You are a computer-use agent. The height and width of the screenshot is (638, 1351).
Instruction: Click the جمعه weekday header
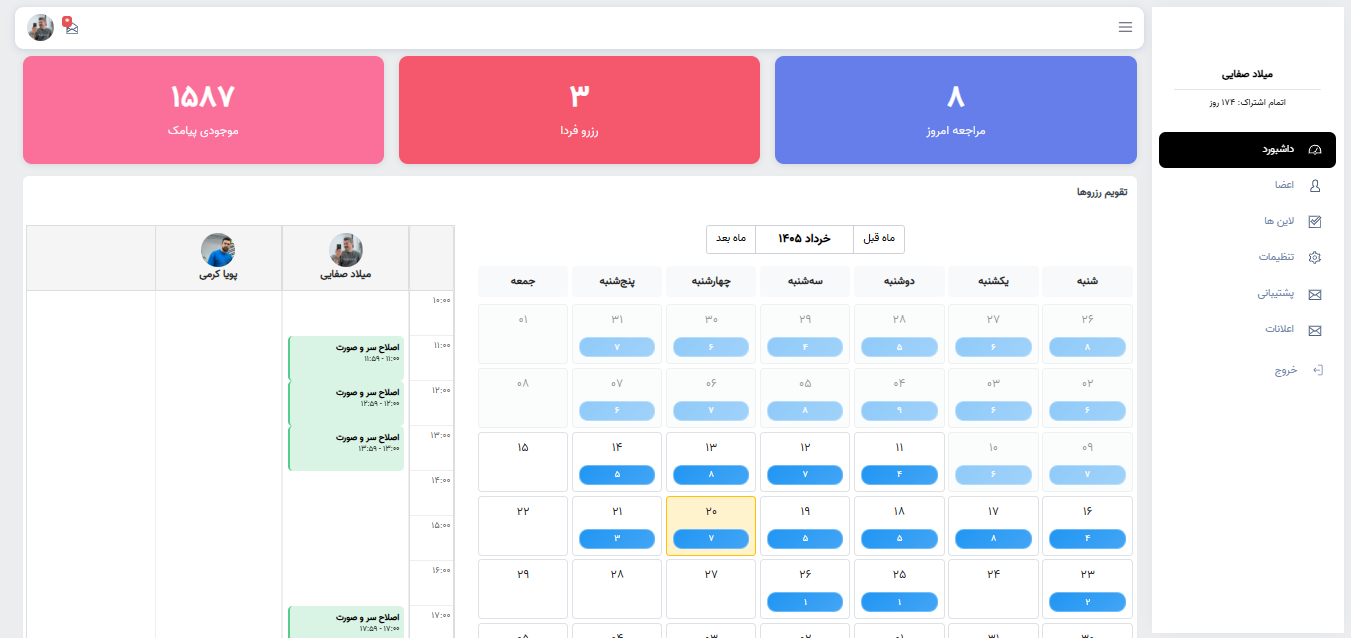523,281
